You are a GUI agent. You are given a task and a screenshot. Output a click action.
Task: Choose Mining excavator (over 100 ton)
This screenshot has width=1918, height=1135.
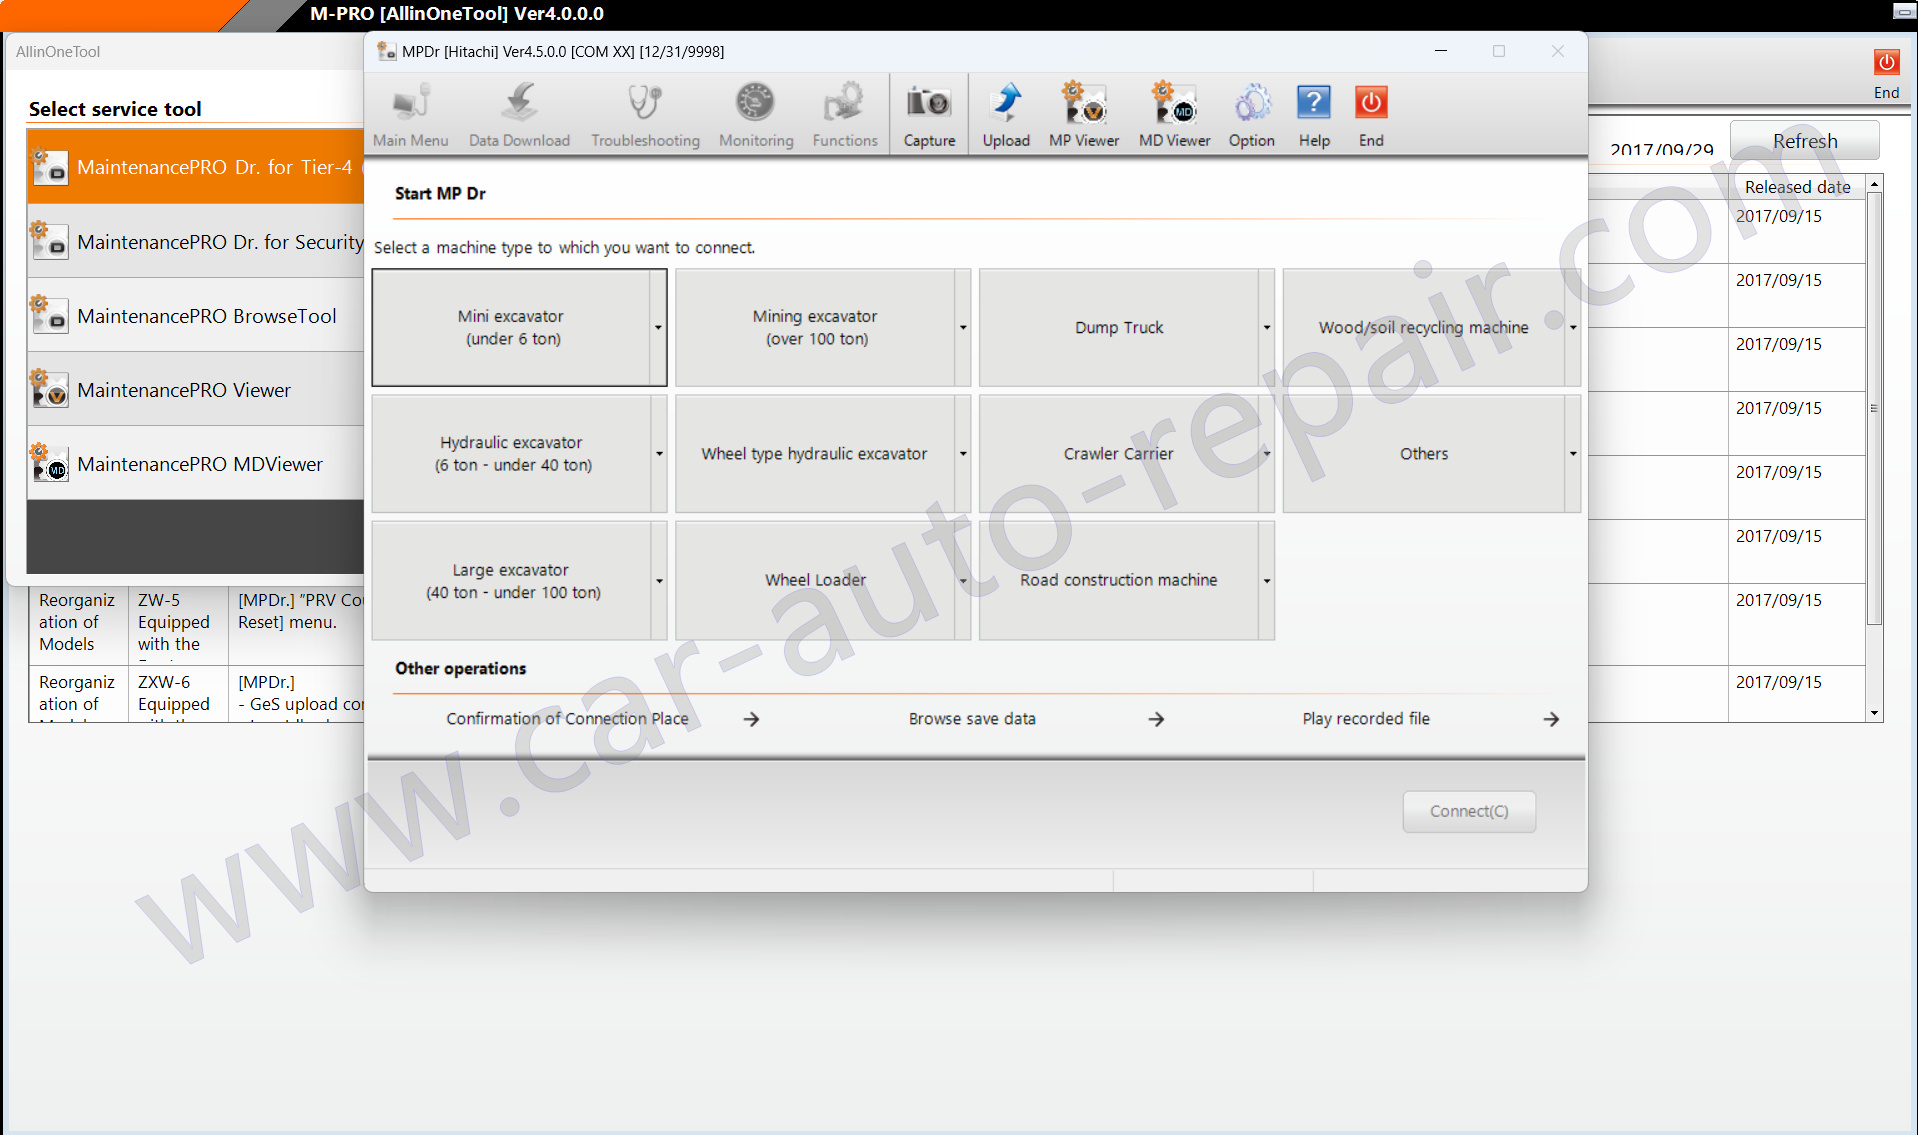click(x=815, y=327)
